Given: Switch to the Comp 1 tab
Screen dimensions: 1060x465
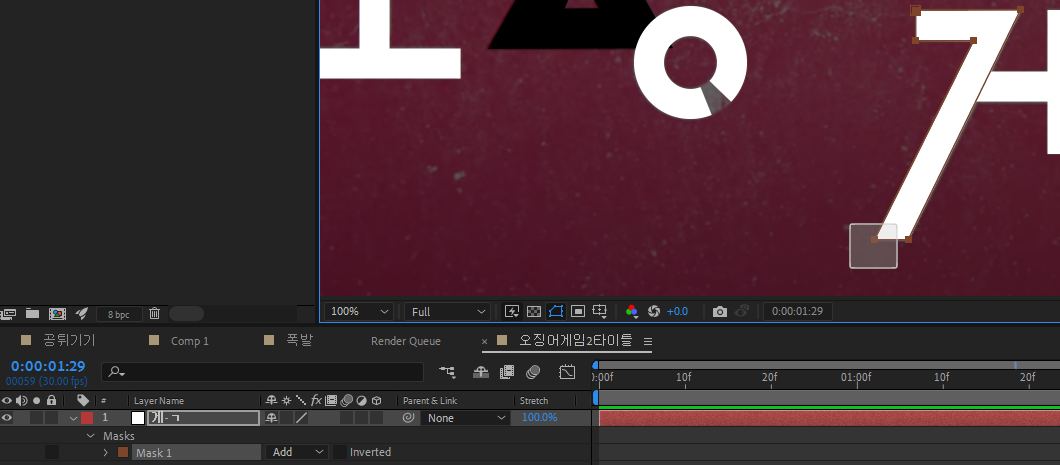Looking at the screenshot, I should (190, 341).
